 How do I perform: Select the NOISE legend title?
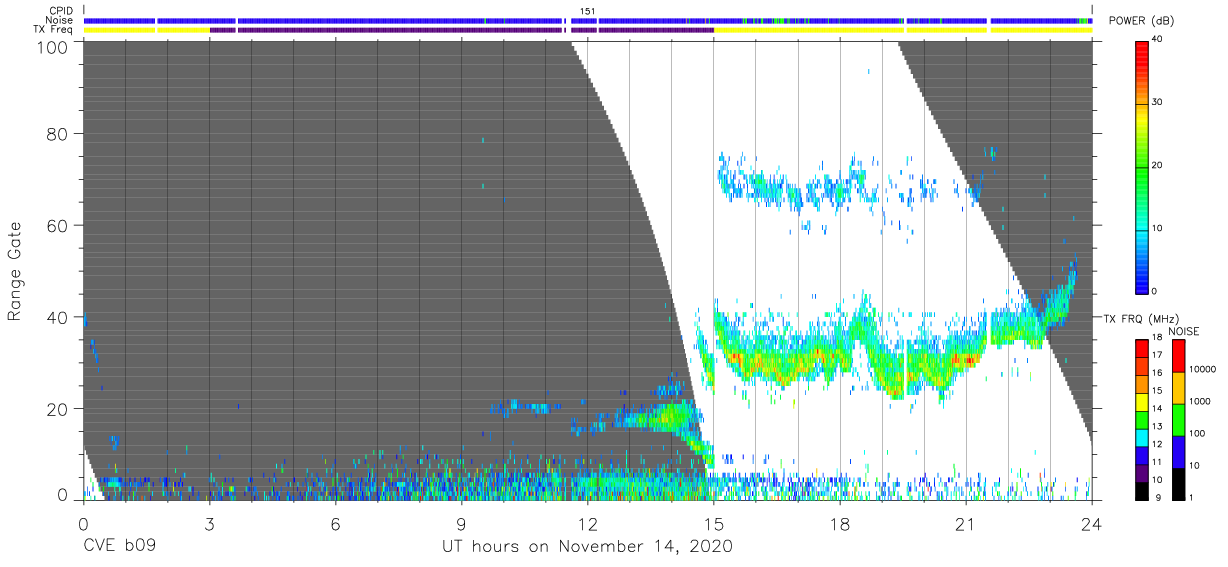1186,331
